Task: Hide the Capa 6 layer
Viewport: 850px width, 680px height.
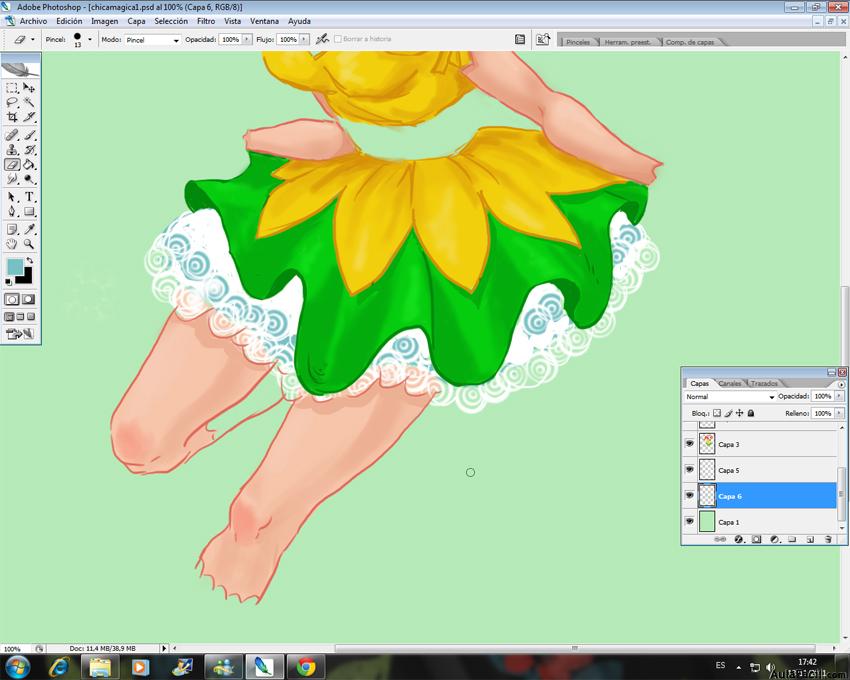Action: point(690,496)
